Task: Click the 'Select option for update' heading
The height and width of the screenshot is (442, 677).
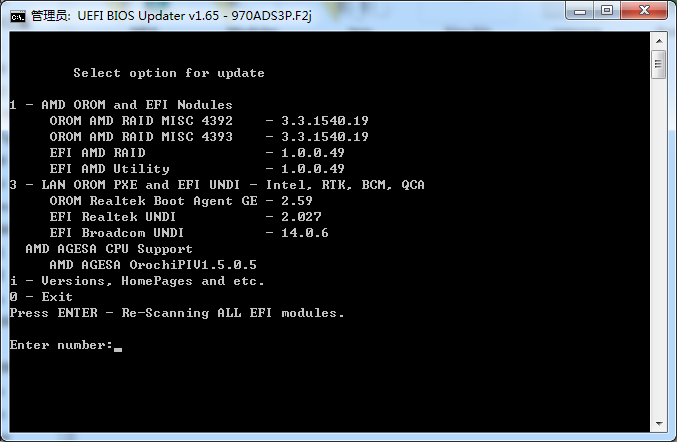Action: [169, 73]
